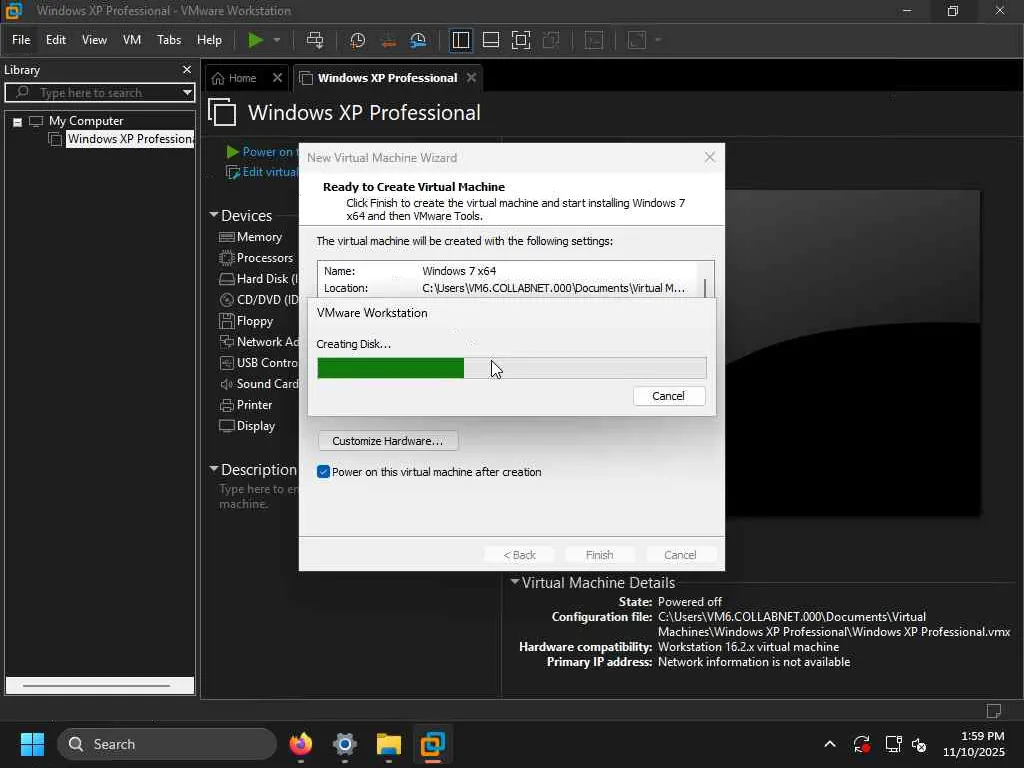
Task: Close the Home tab
Action: click(x=277, y=78)
